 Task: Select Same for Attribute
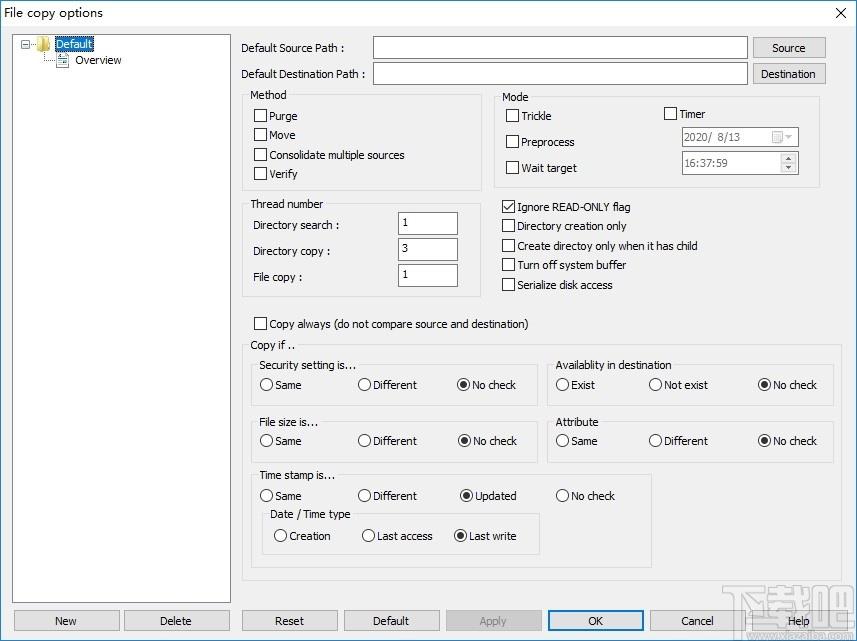[562, 440]
